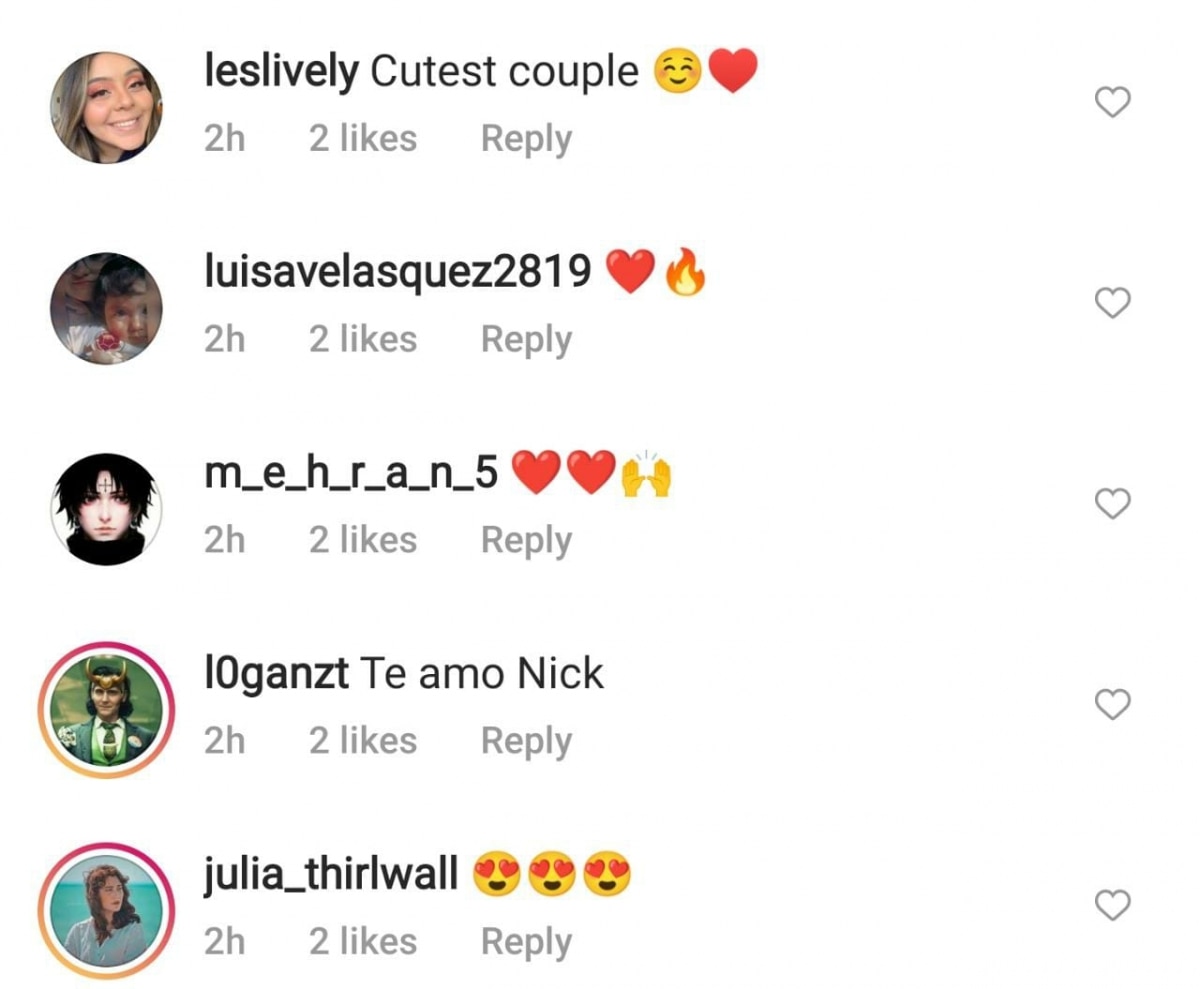Like the comment by leslively
This screenshot has height=989, width=1200.
(1113, 102)
